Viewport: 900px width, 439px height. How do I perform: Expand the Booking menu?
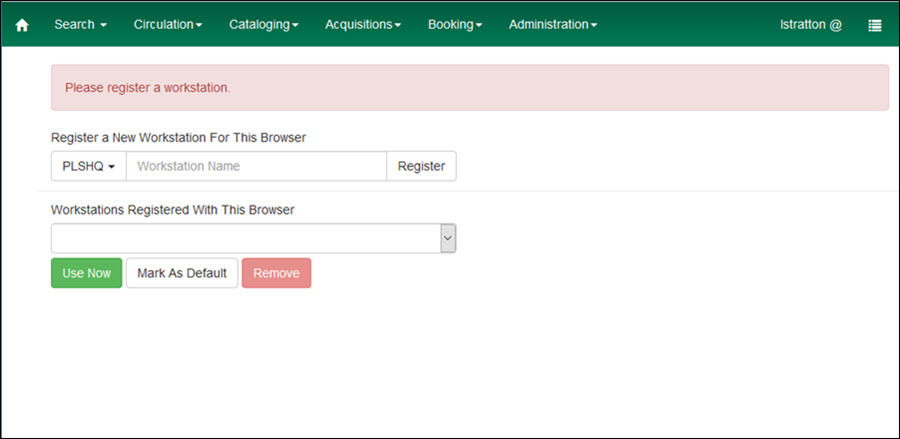(455, 25)
